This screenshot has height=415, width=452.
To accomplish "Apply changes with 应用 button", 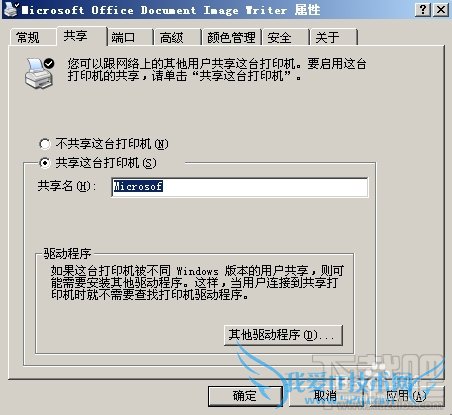I will point(407,396).
